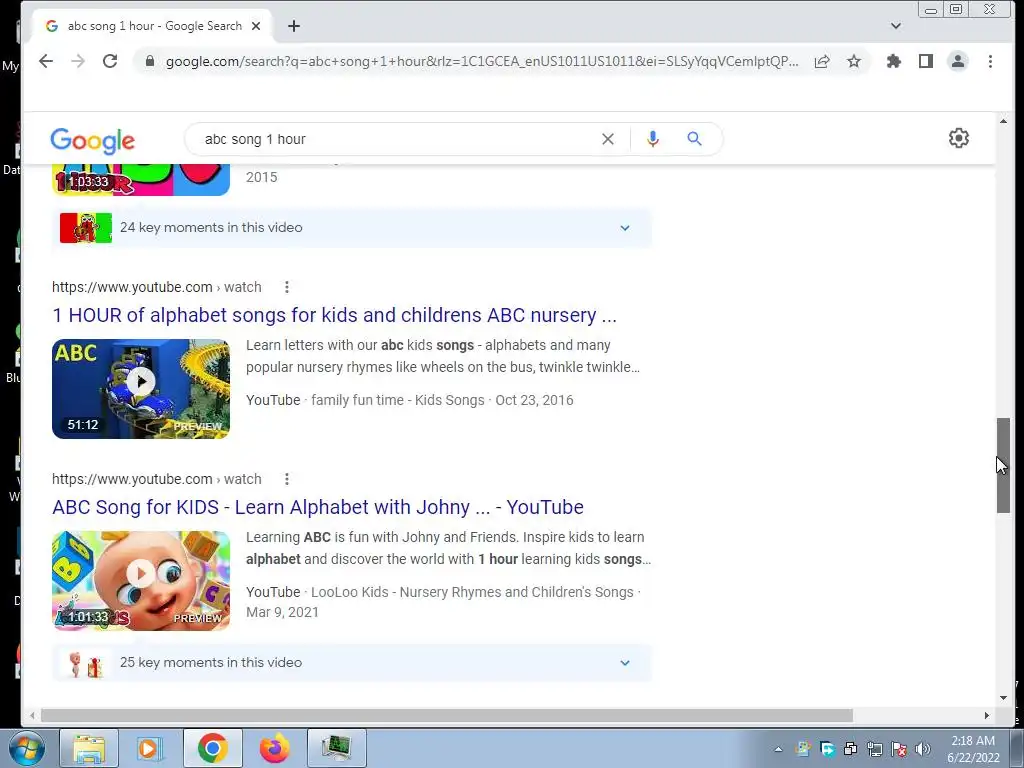Open File Explorer from the taskbar
This screenshot has height=768, width=1024.
(x=89, y=748)
